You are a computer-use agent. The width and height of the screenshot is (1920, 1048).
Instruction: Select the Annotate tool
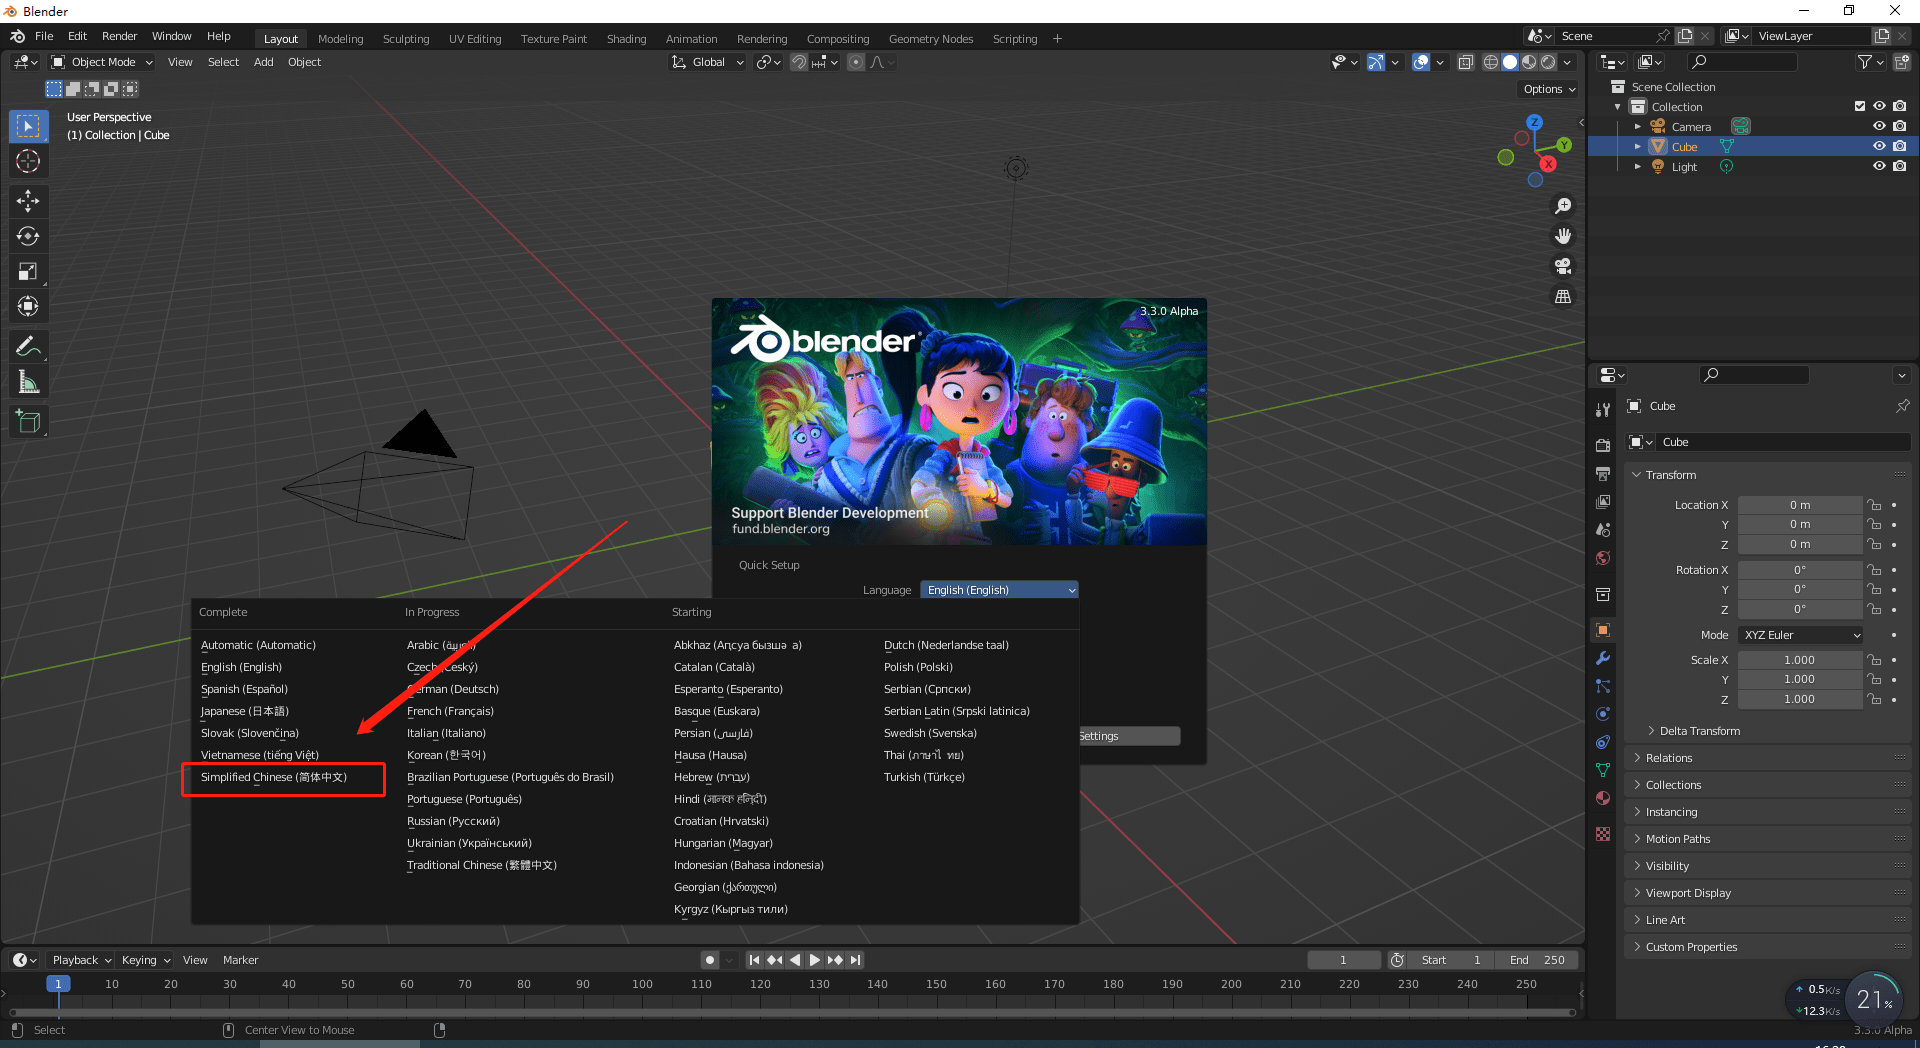(28, 347)
